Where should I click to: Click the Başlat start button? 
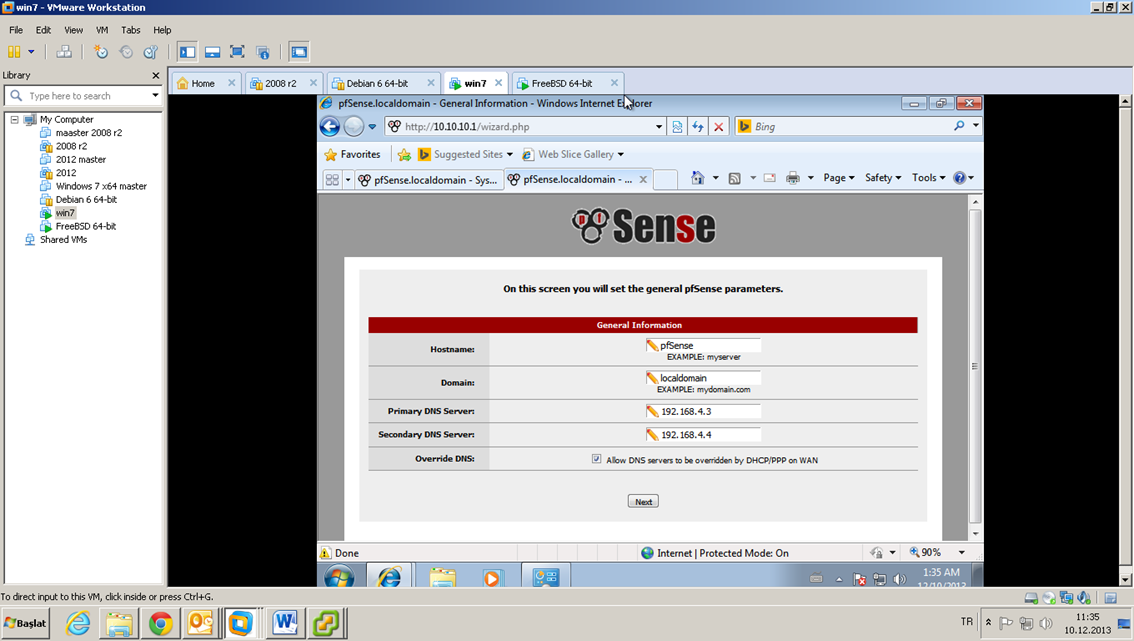(25, 624)
